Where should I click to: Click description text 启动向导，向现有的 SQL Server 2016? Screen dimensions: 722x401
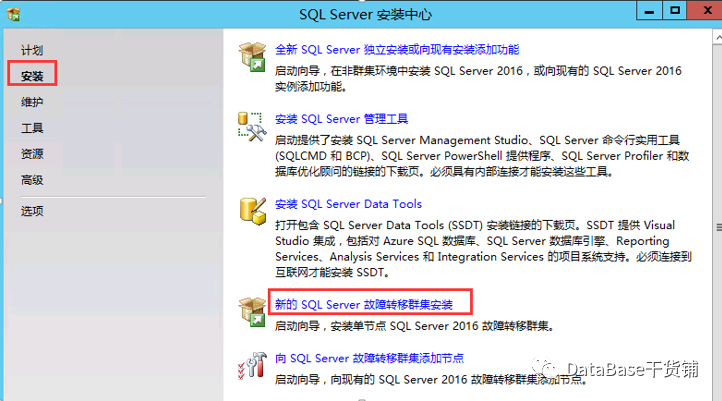pos(430,380)
